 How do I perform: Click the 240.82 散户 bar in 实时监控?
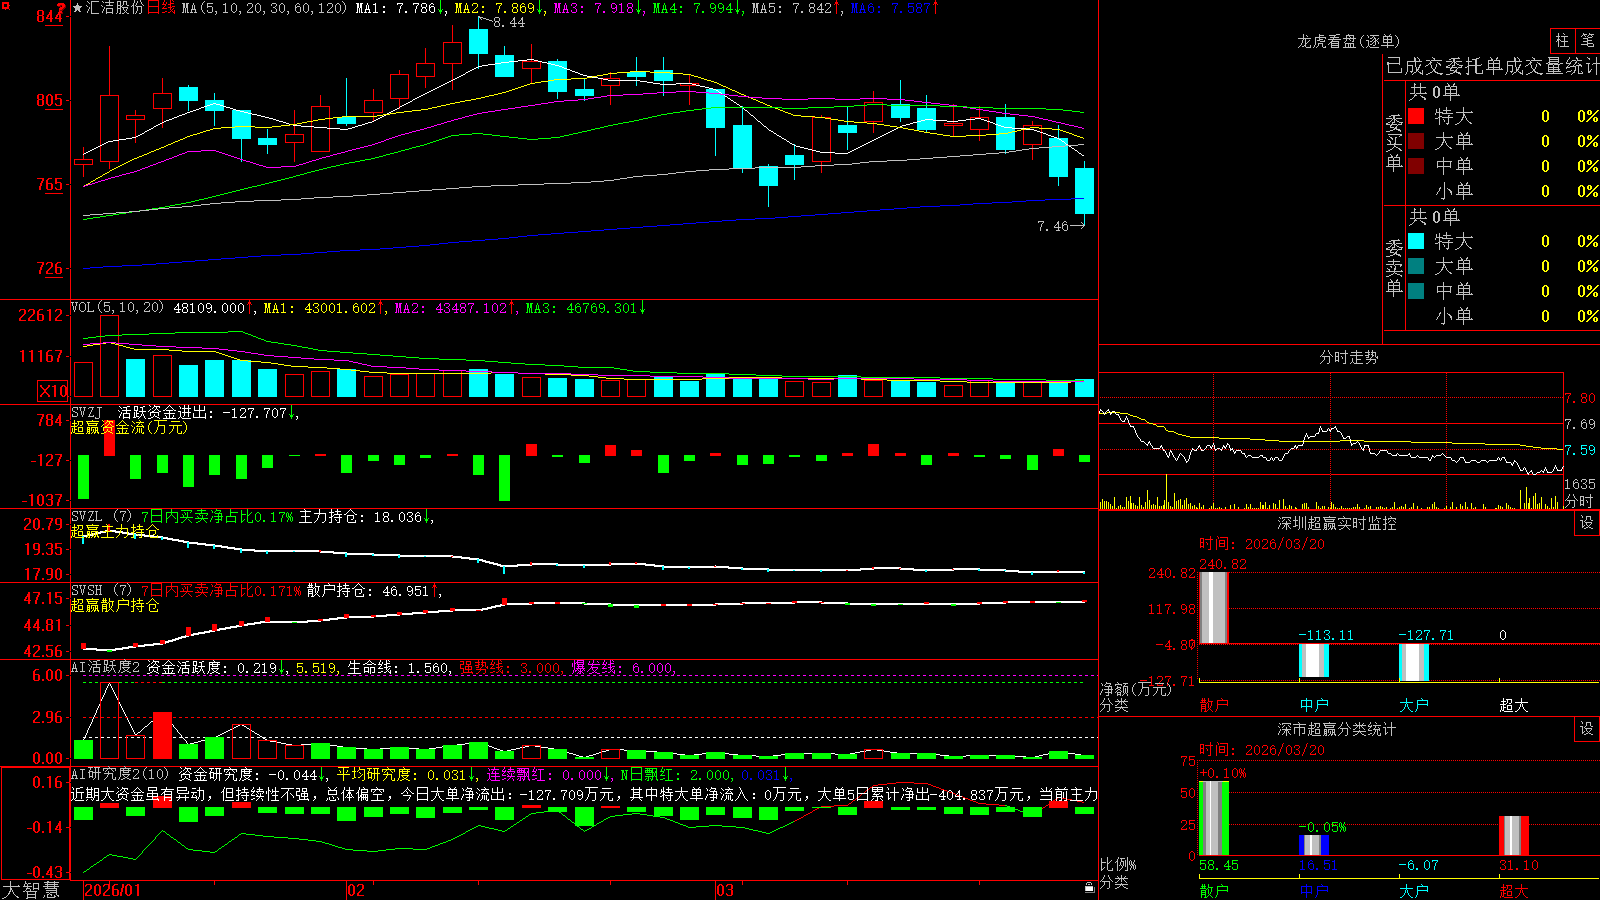pyautogui.click(x=1214, y=607)
